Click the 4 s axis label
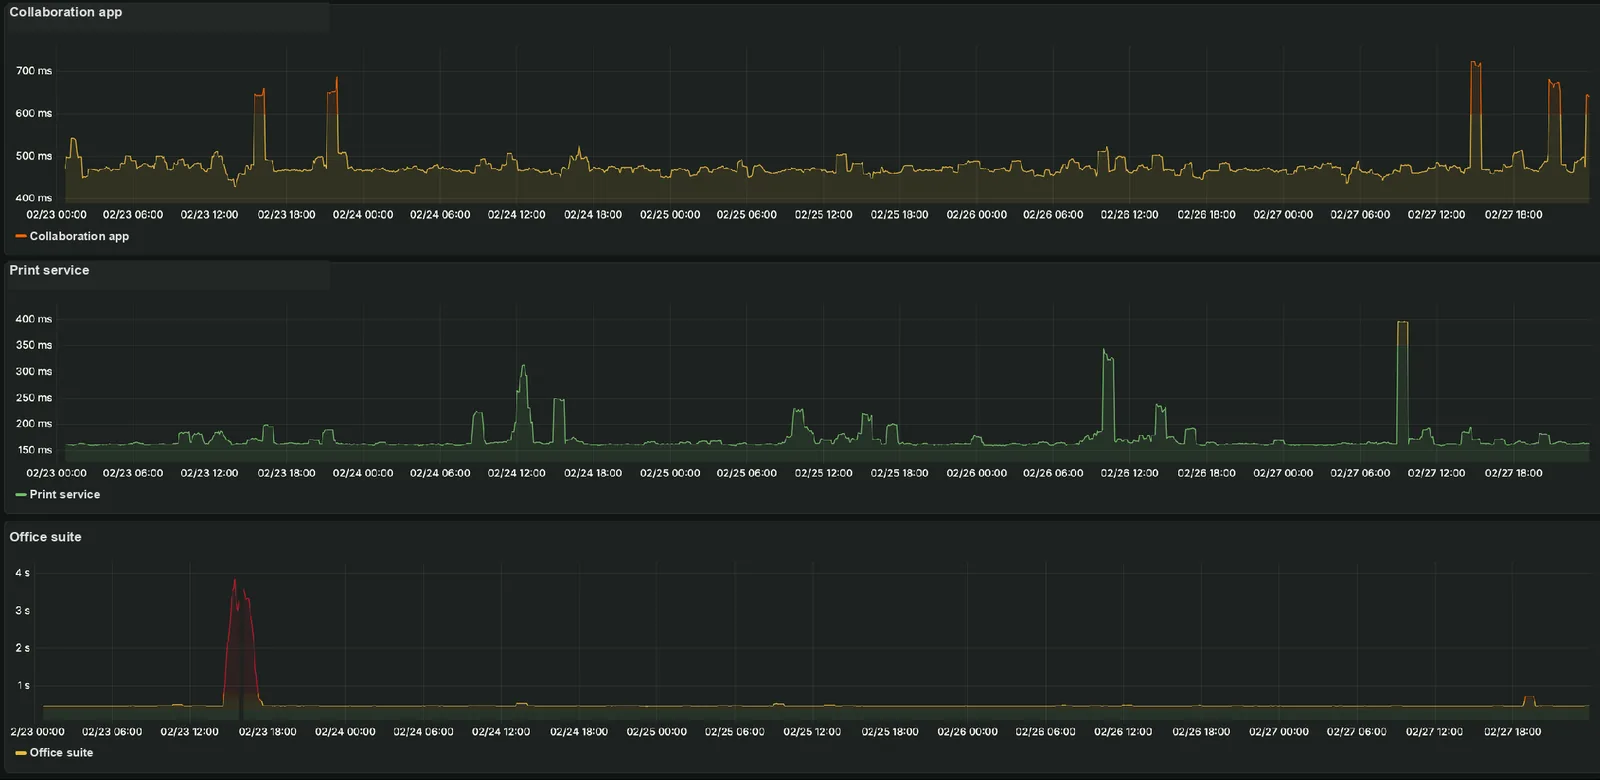Screen dimensions: 1600x780 tap(22, 573)
